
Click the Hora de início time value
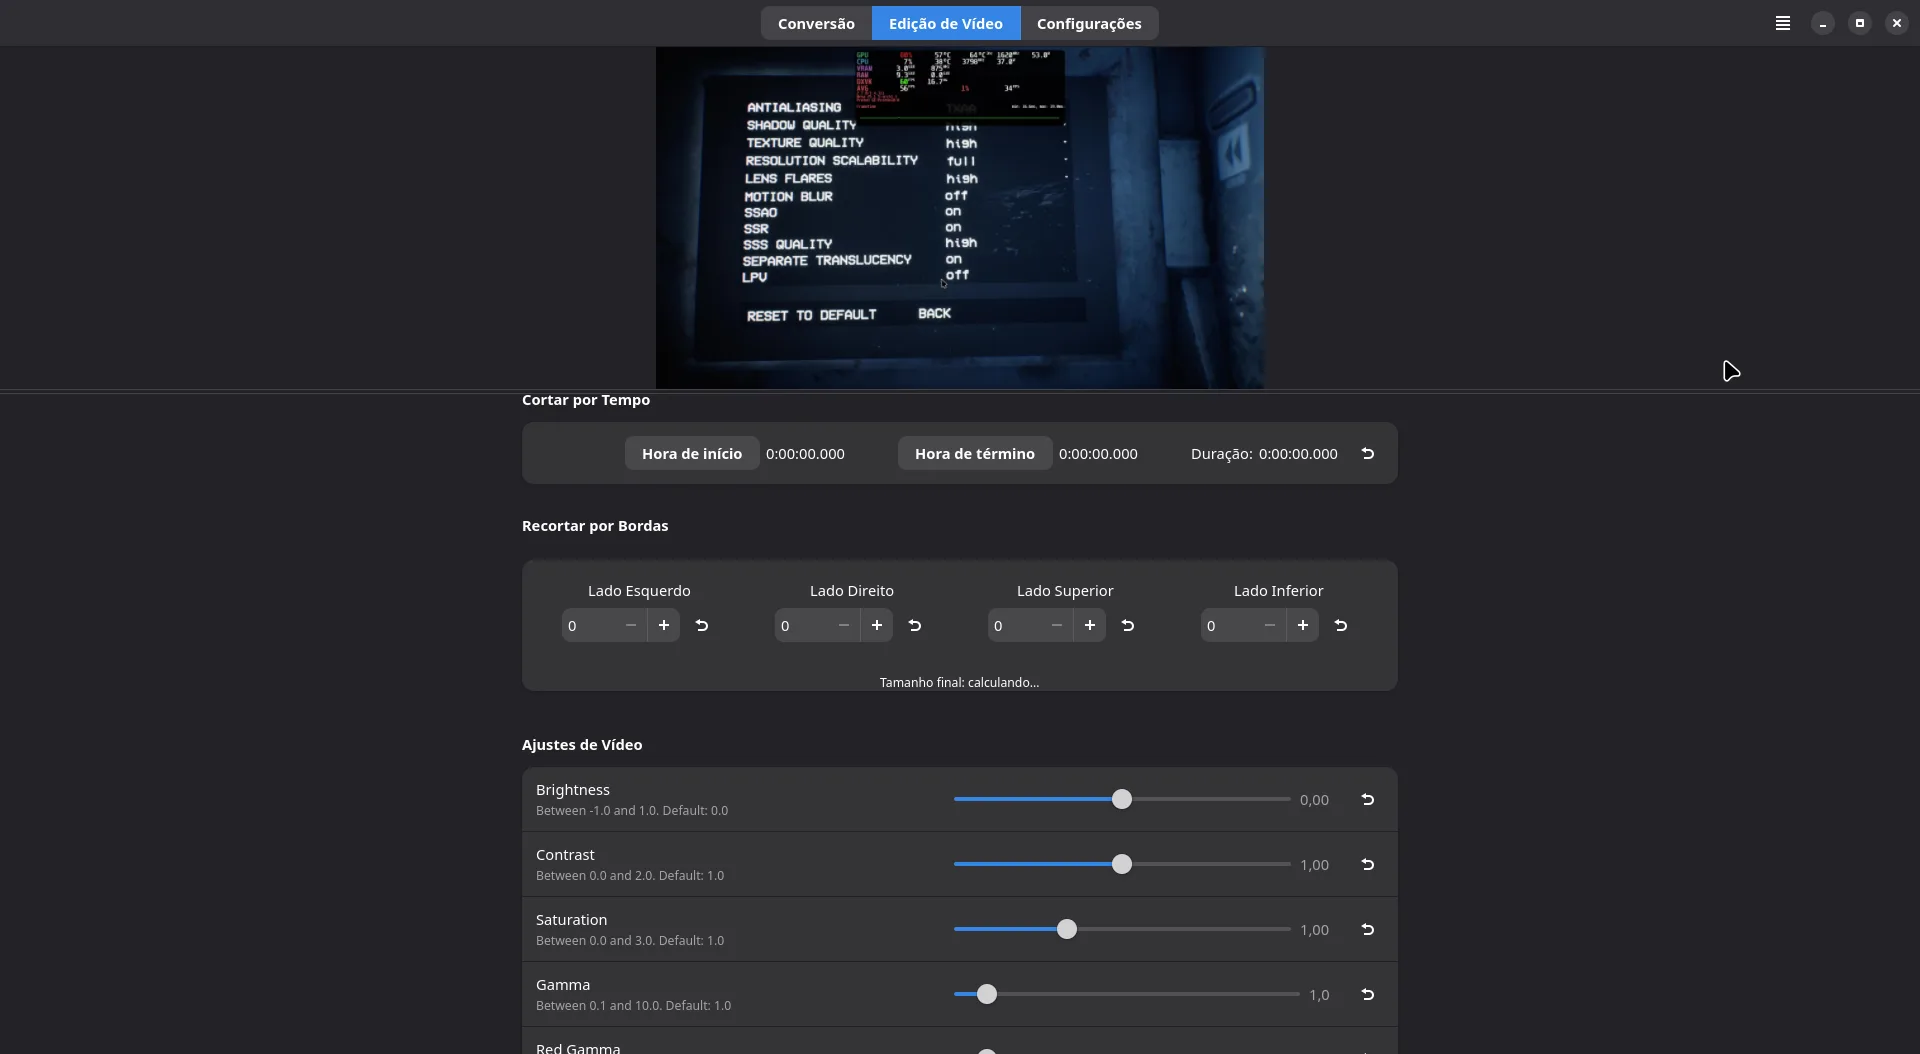(x=805, y=454)
